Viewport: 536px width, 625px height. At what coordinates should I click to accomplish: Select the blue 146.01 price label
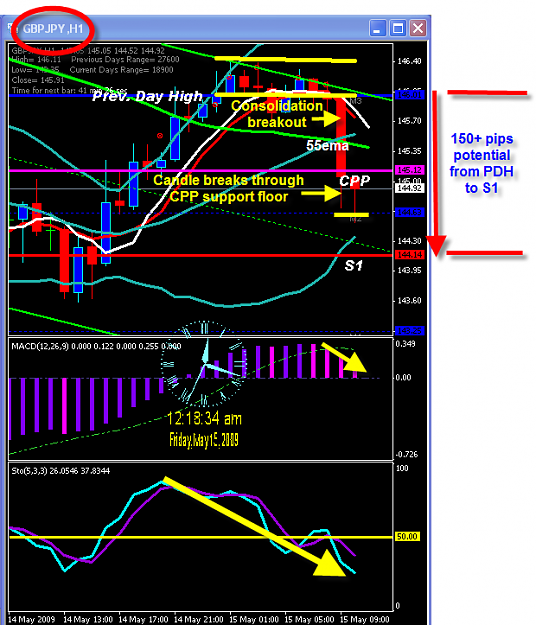tap(409, 95)
